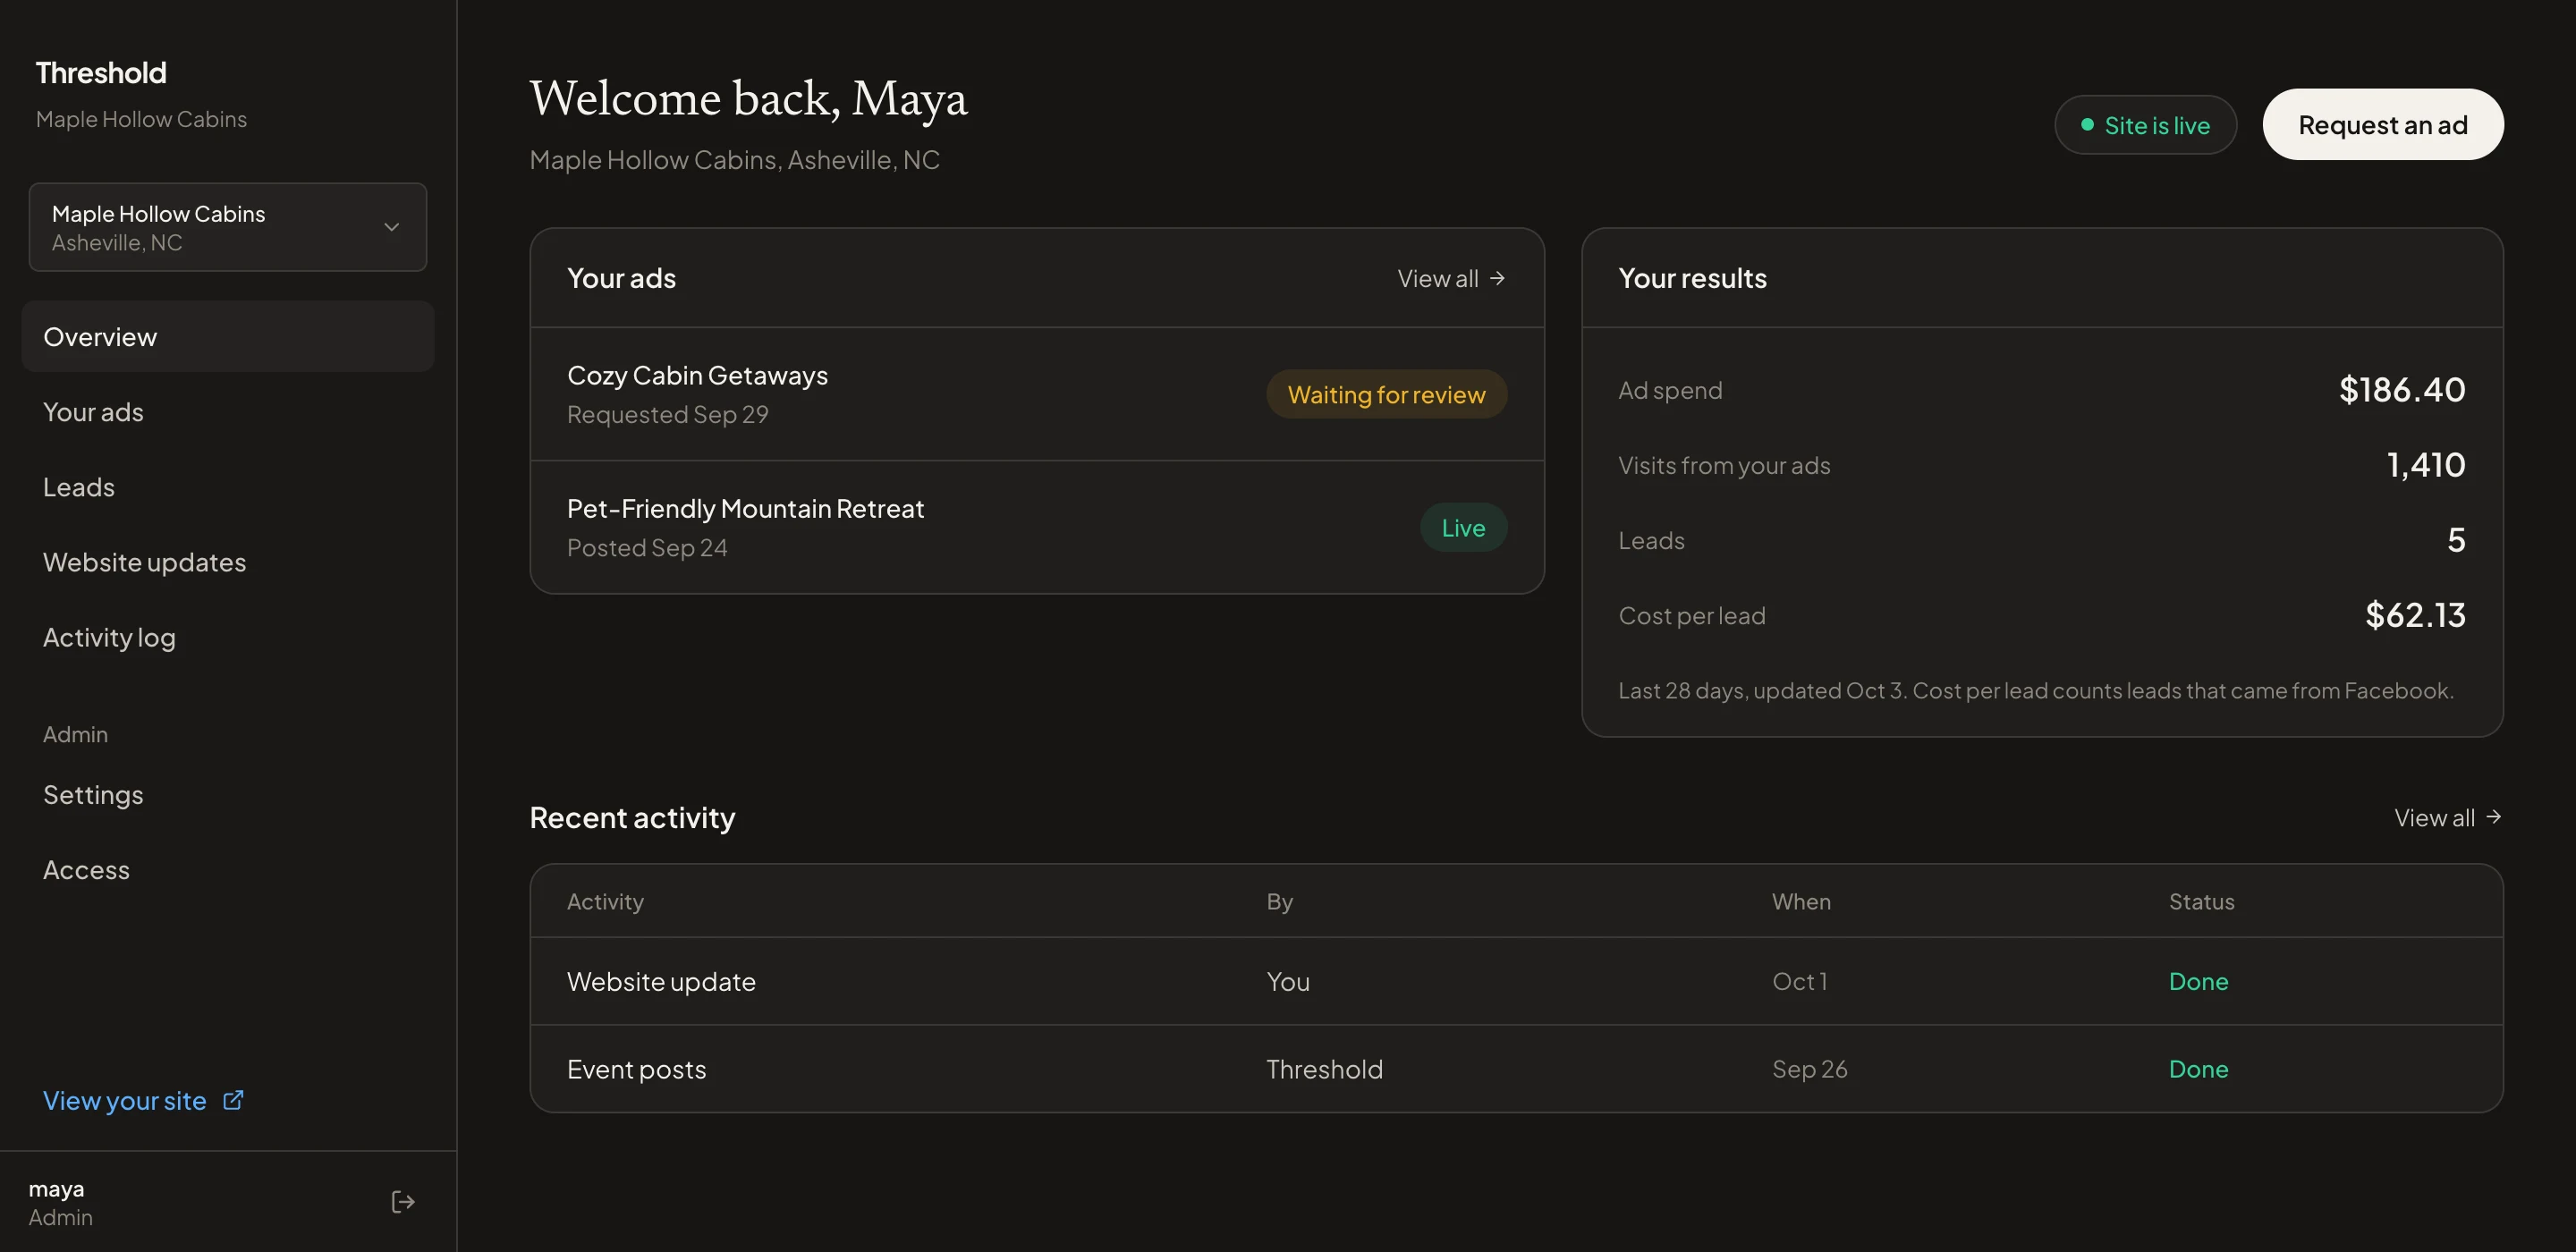2576x1252 pixels.
Task: Click the Activity column header
Action: tap(605, 901)
